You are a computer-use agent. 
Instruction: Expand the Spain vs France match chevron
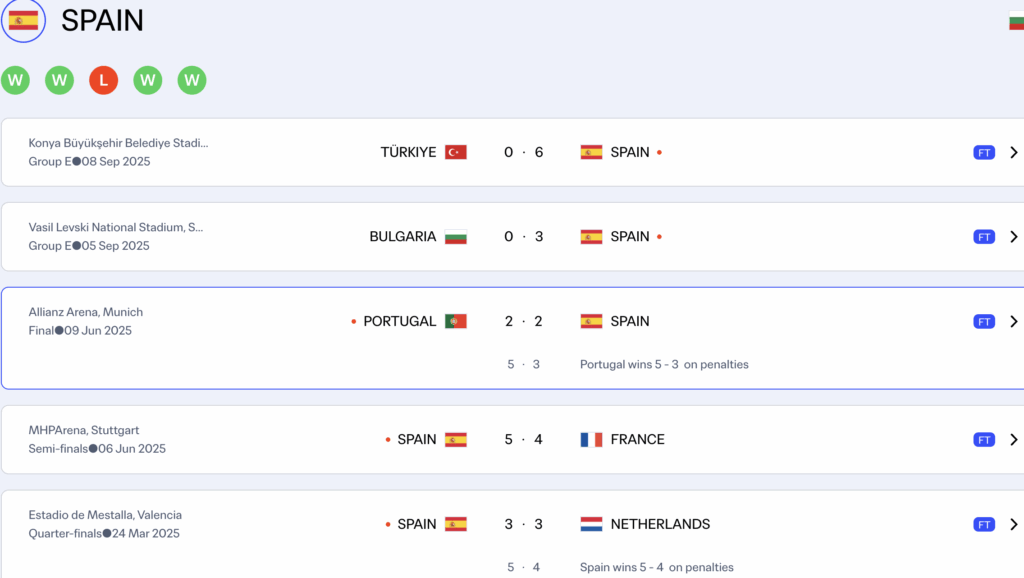(x=1013, y=439)
